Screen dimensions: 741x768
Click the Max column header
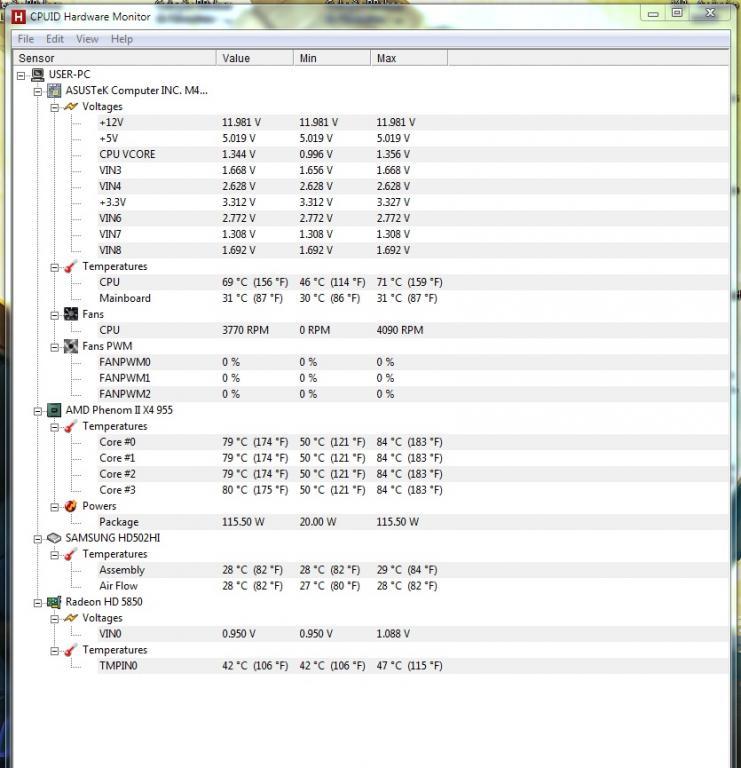click(x=409, y=58)
